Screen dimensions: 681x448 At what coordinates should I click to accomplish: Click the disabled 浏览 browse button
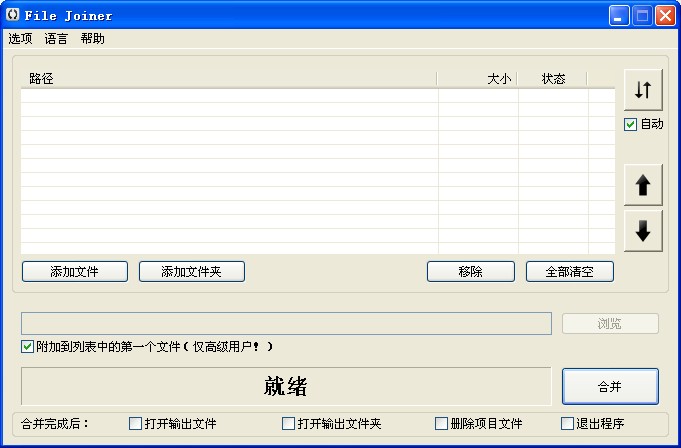point(610,323)
